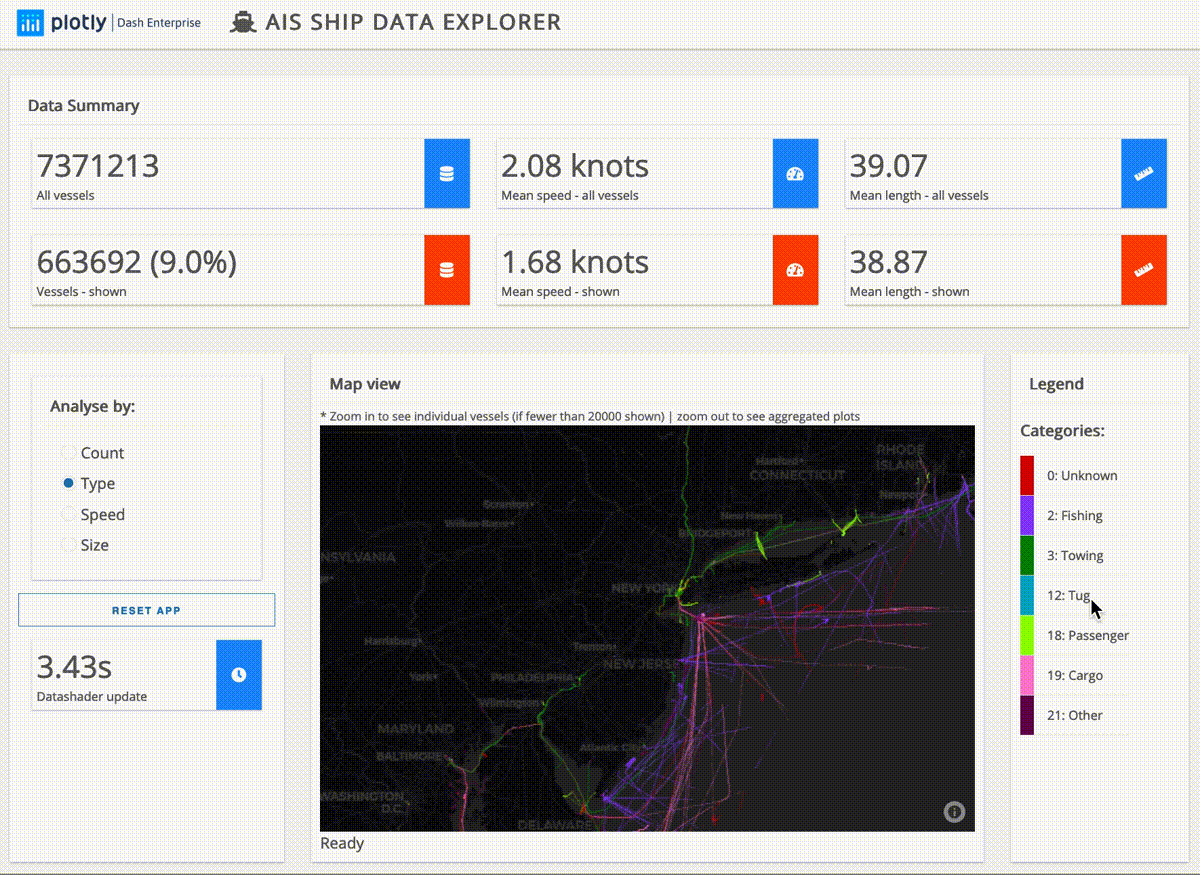Click the pink Cargo category swatch
Screen dimensions: 1200x875
(1027, 675)
